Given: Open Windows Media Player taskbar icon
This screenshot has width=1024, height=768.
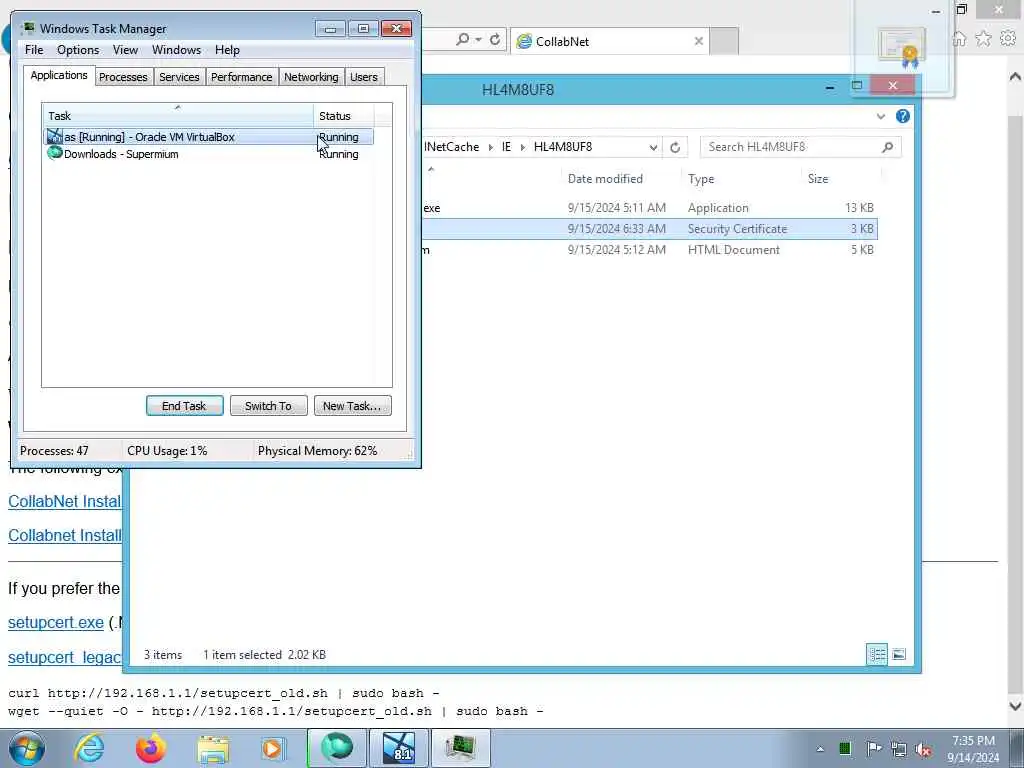Looking at the screenshot, I should (x=272, y=749).
